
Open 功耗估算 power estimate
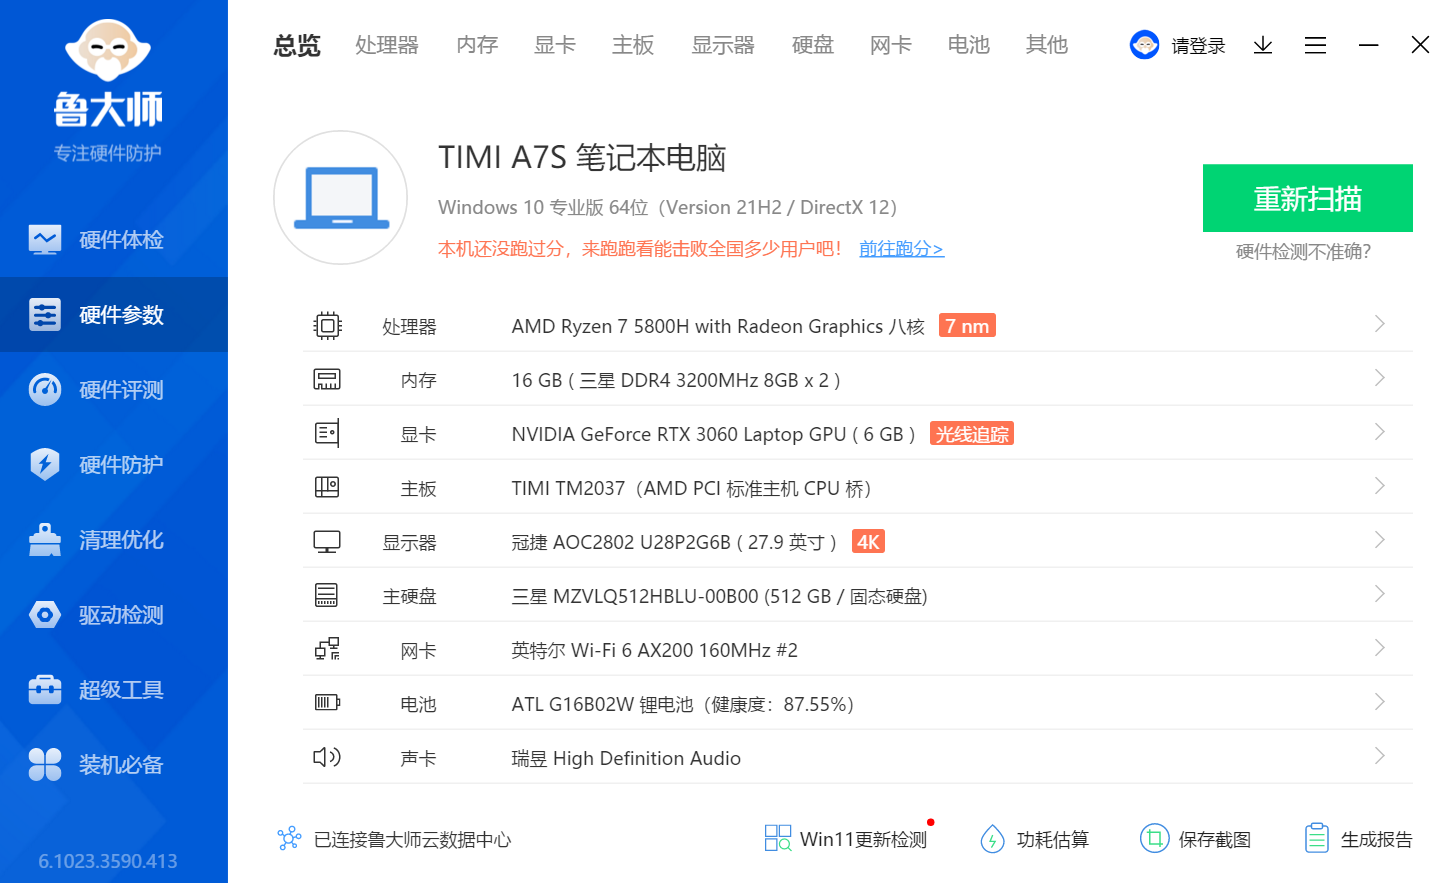(x=1034, y=839)
